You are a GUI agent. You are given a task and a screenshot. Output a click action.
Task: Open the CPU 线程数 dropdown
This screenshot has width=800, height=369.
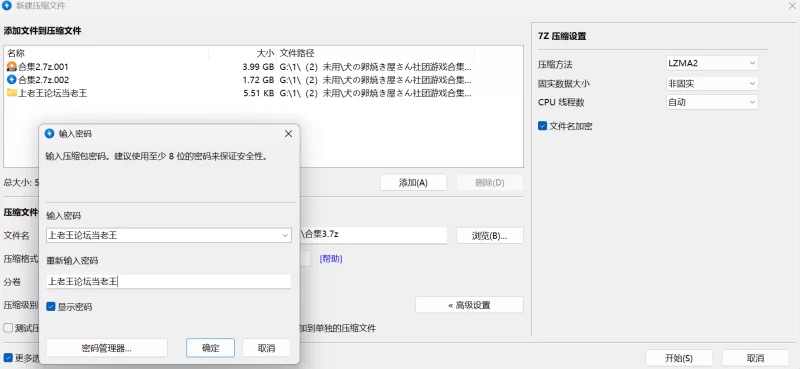click(x=712, y=102)
